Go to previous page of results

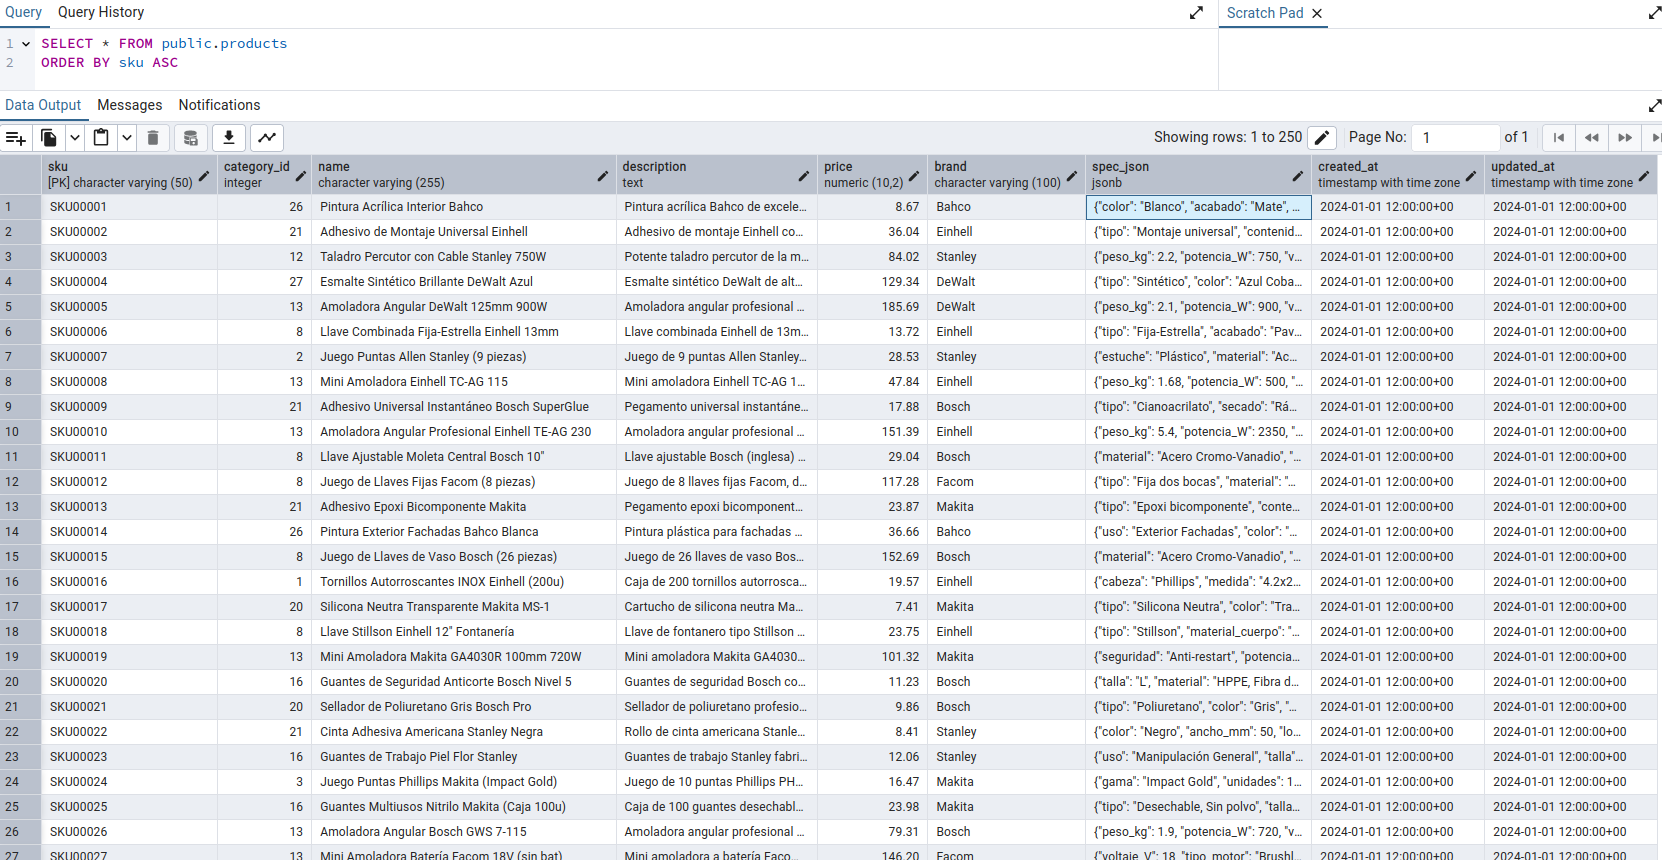point(1592,138)
